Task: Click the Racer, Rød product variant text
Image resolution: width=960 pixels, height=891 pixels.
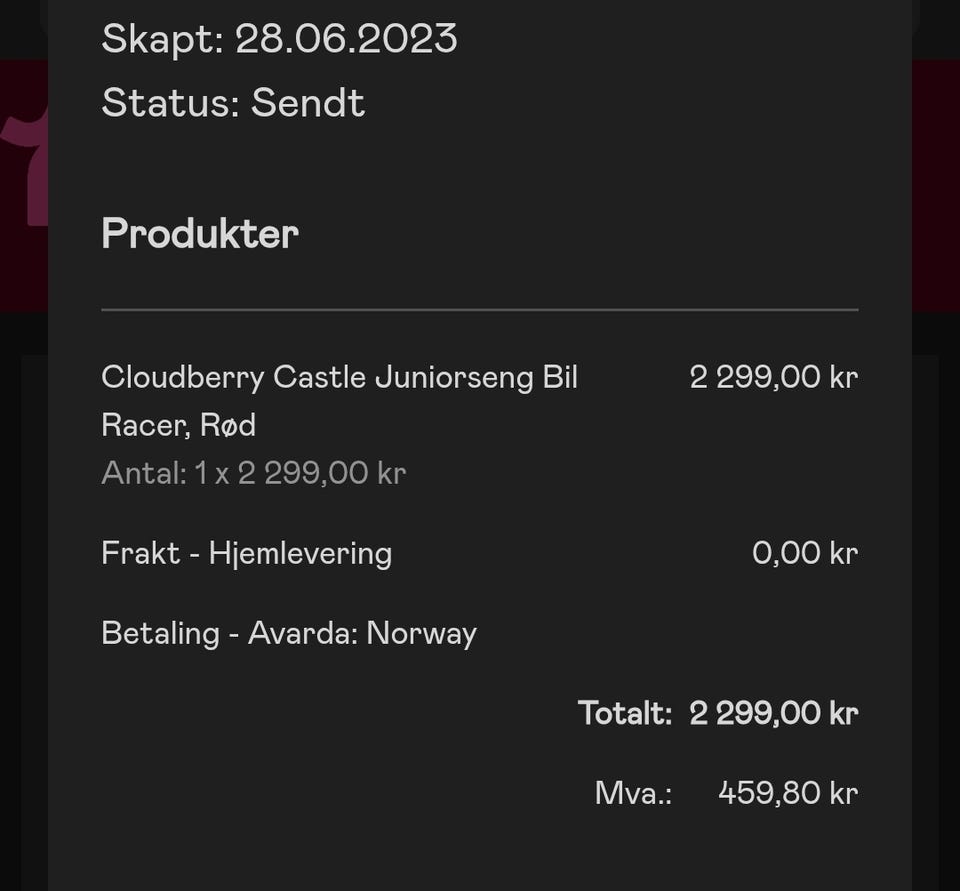Action: pos(179,425)
